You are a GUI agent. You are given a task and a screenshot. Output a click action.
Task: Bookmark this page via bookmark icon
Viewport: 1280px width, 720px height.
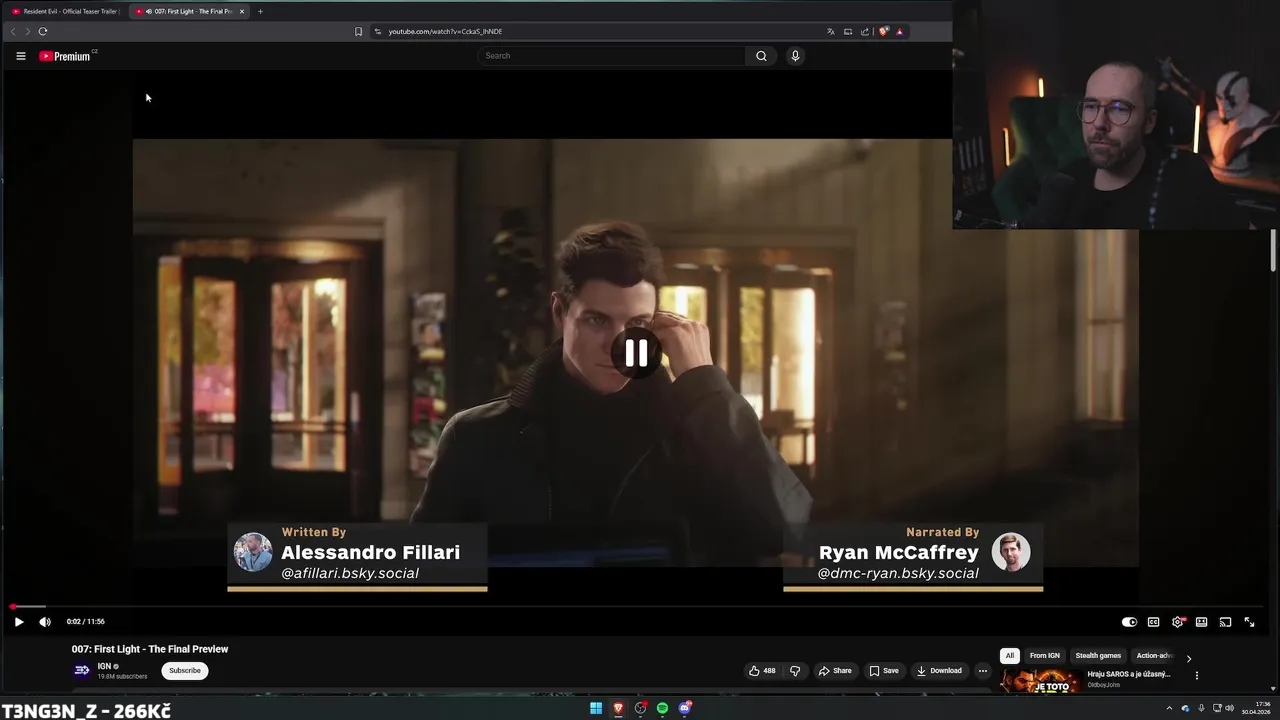click(x=358, y=31)
